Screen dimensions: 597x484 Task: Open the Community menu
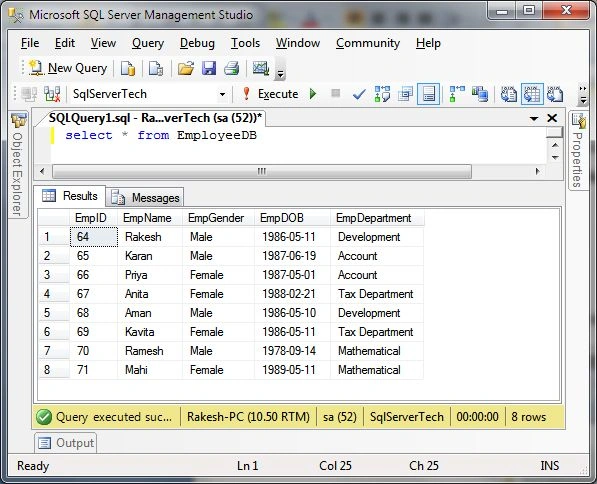(x=368, y=43)
